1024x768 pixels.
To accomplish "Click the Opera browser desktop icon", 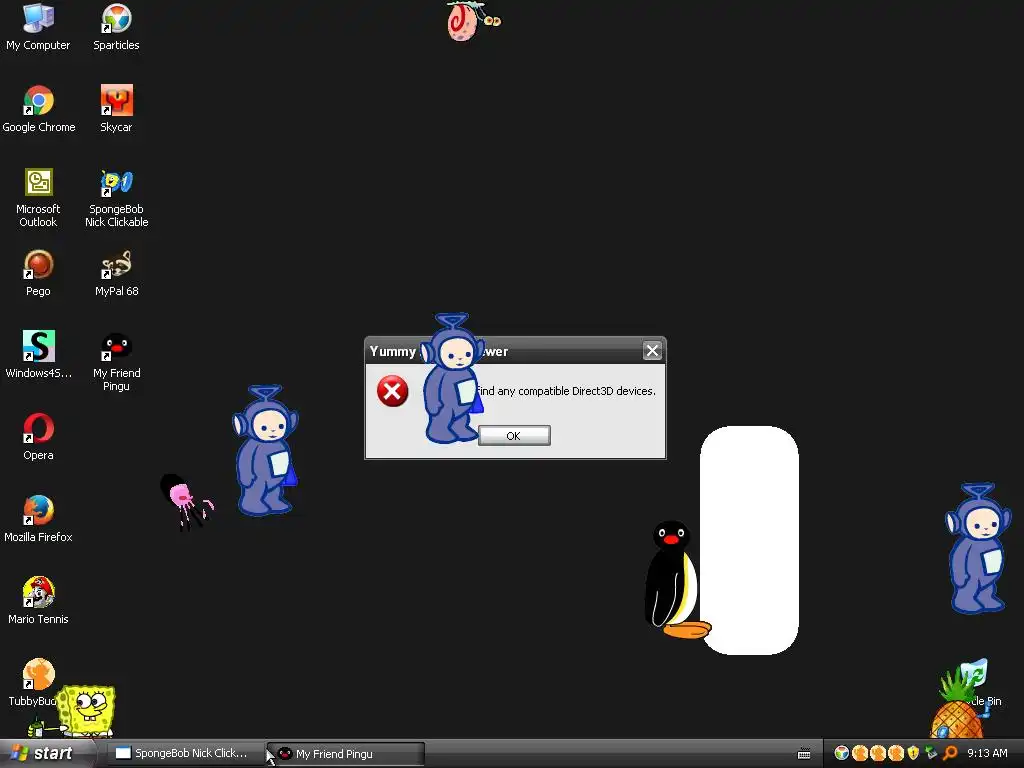I will click(39, 436).
